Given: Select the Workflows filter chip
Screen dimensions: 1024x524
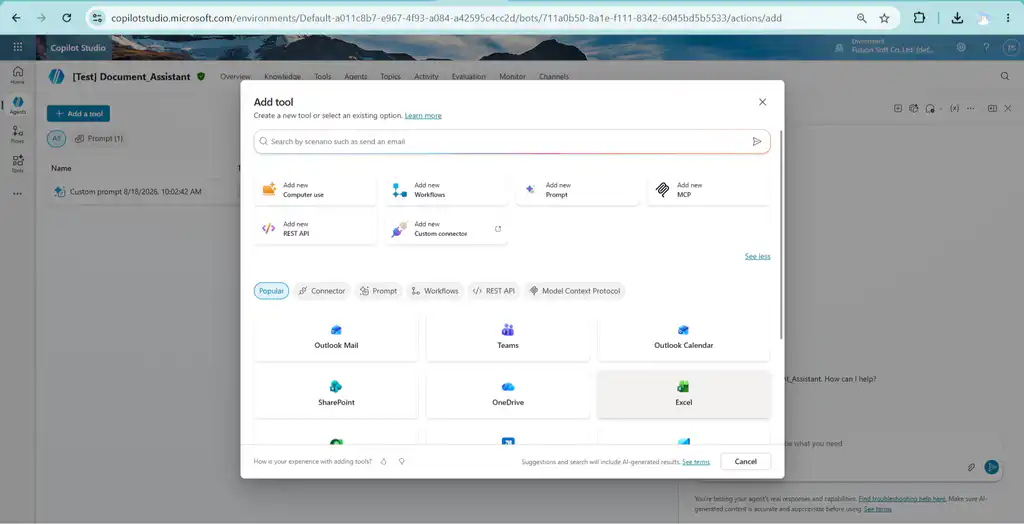Looking at the screenshot, I should point(434,291).
